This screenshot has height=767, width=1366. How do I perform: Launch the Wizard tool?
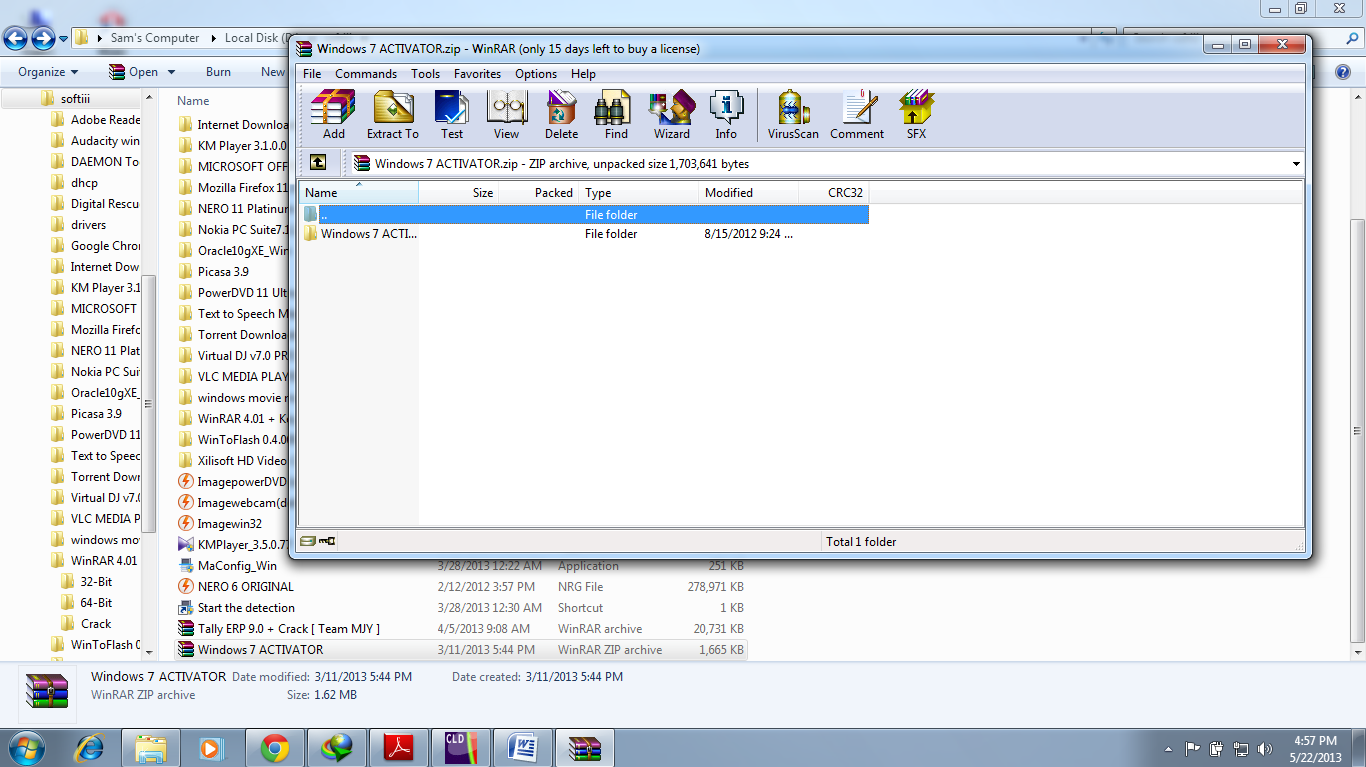pyautogui.click(x=672, y=115)
